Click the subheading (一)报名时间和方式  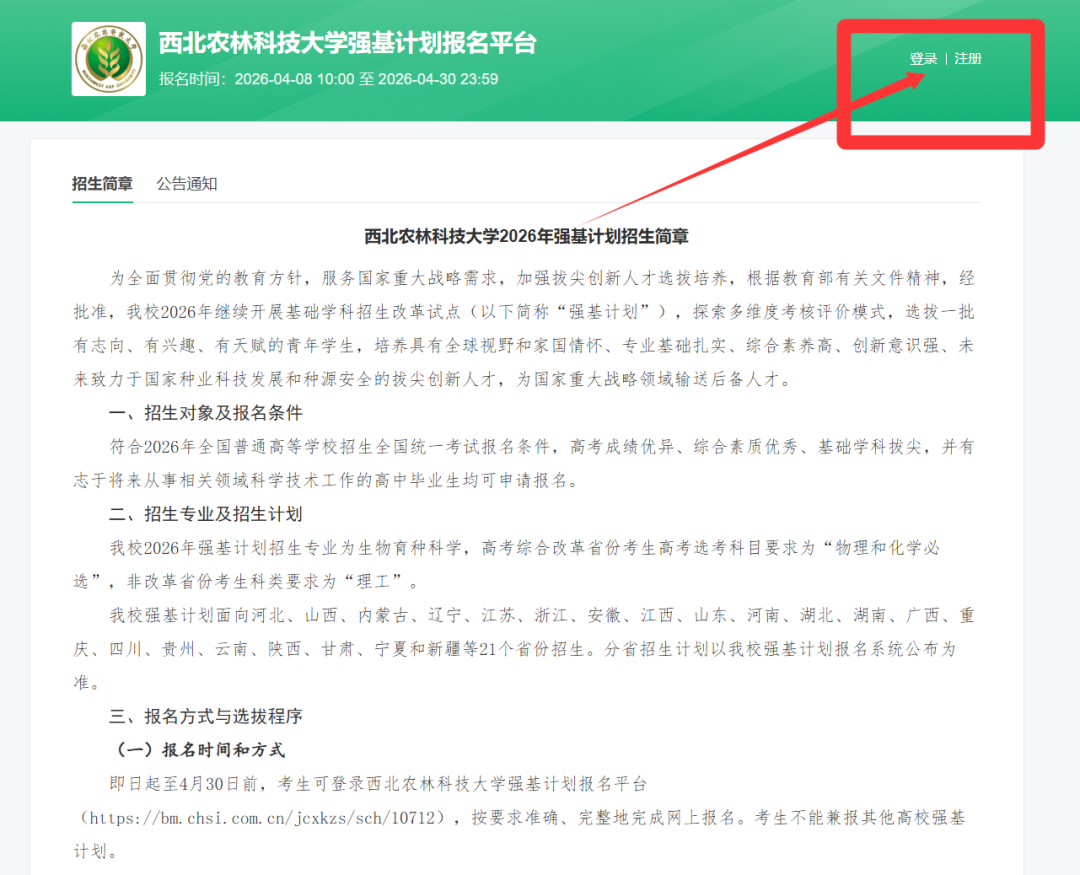tap(201, 750)
